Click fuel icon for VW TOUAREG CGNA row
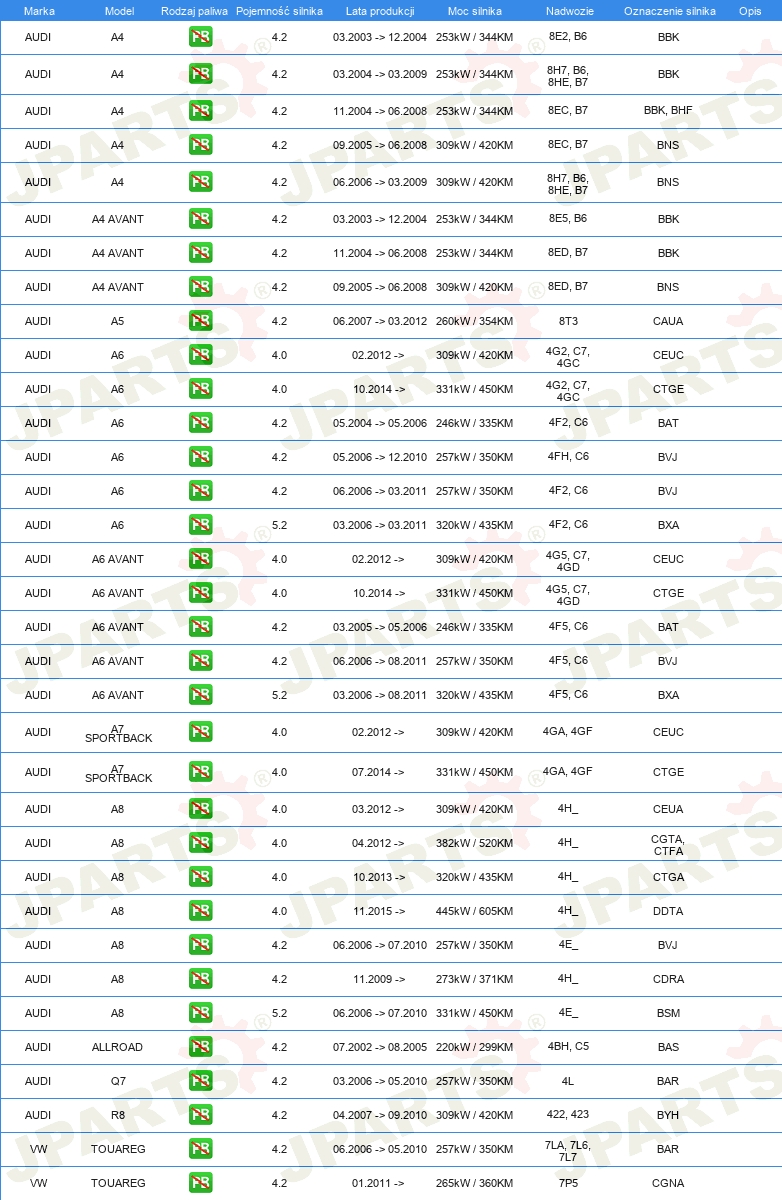This screenshot has height=1200, width=782. [x=201, y=1183]
